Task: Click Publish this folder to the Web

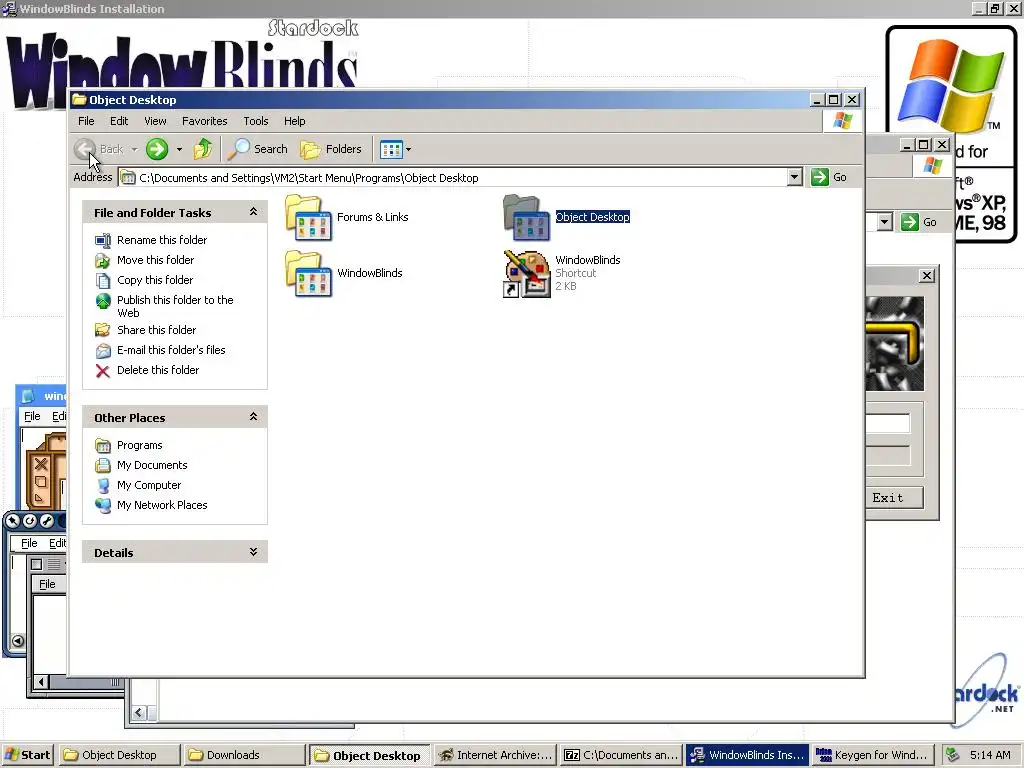Action: (175, 306)
